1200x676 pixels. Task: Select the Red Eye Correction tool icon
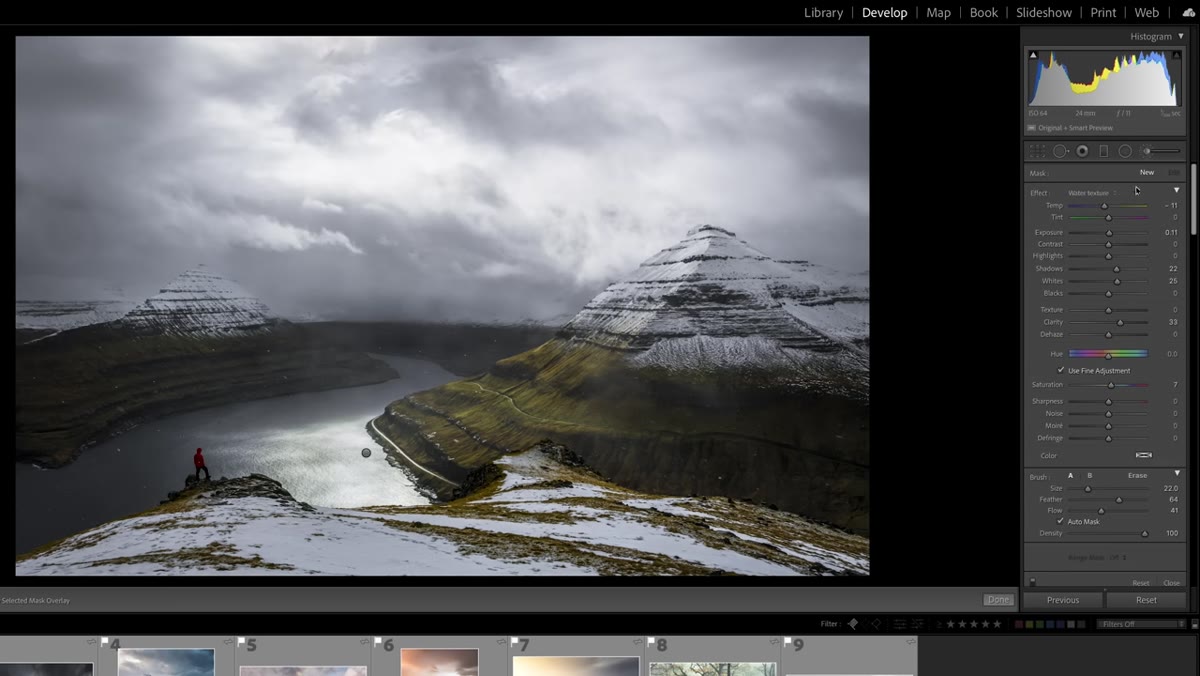point(1082,151)
